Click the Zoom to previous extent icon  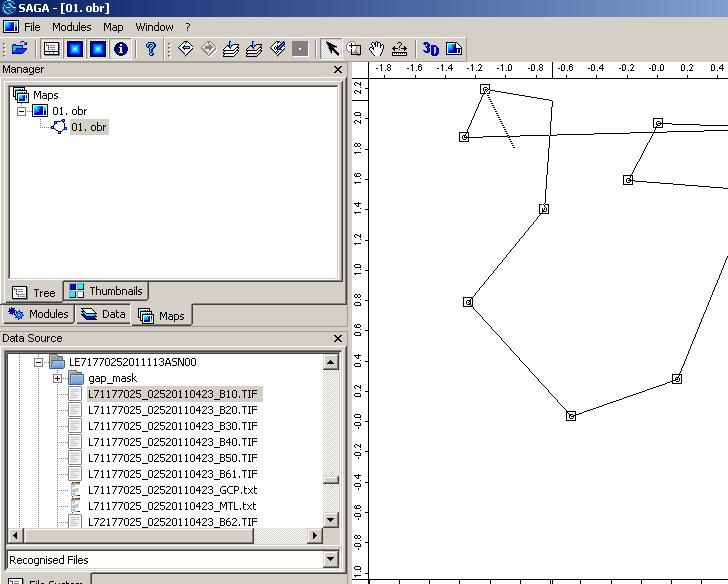186,48
